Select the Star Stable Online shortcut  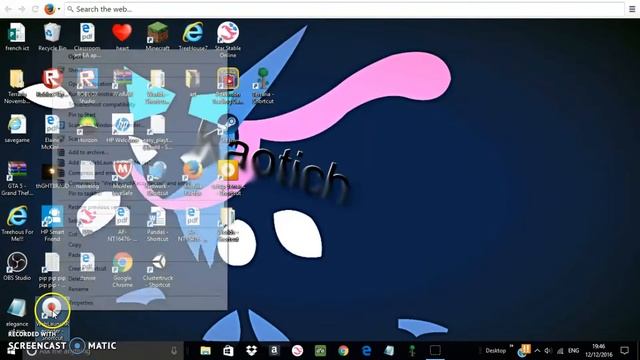[228, 40]
